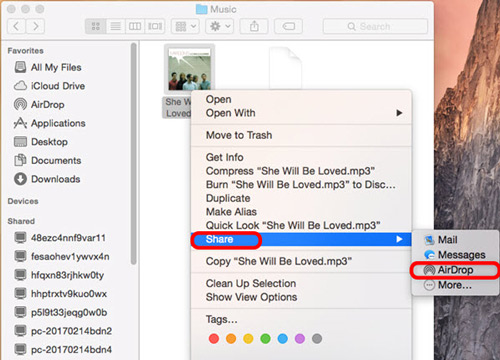Open All My Files in sidebar
This screenshot has height=360, width=500.
(x=48, y=67)
